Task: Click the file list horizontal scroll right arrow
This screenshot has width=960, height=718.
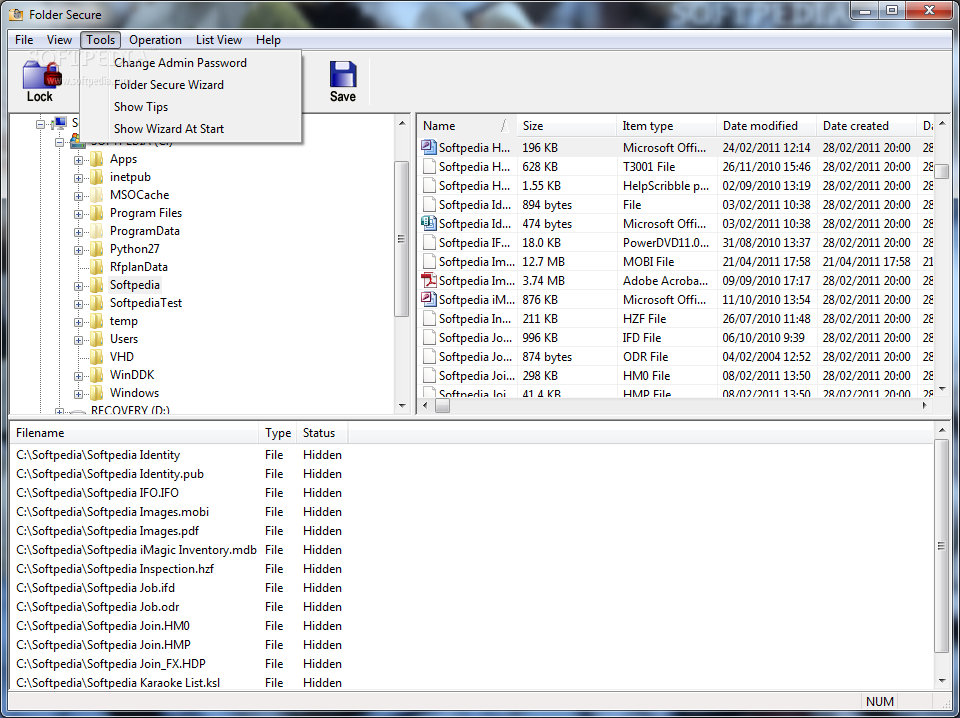Action: (x=925, y=405)
